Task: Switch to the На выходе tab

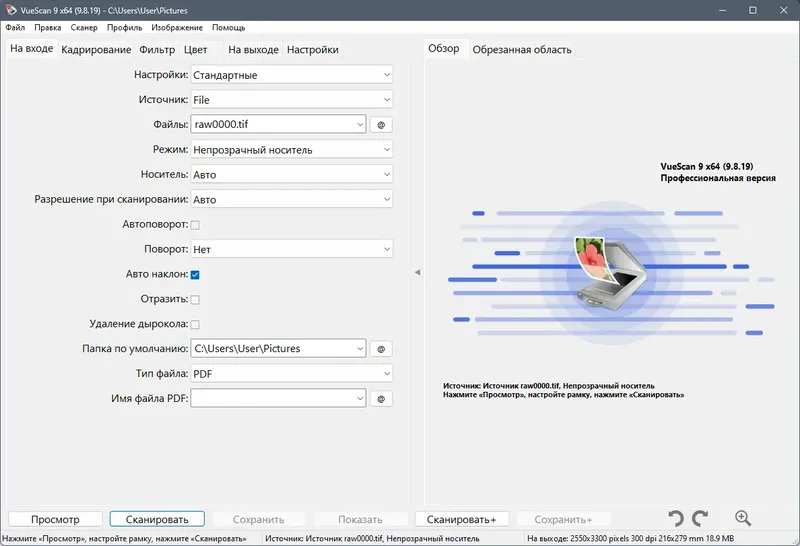Action: click(253, 49)
